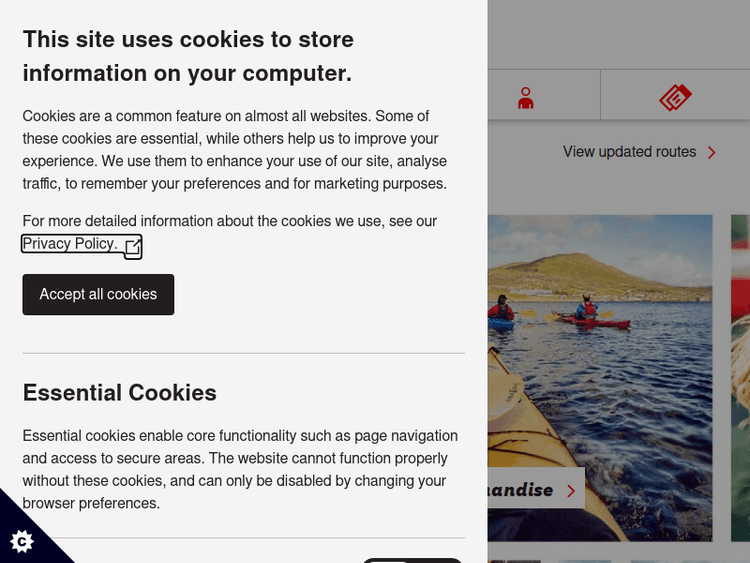Select the Essential Cookies heading
Screen dimensions: 750x563
point(120,392)
